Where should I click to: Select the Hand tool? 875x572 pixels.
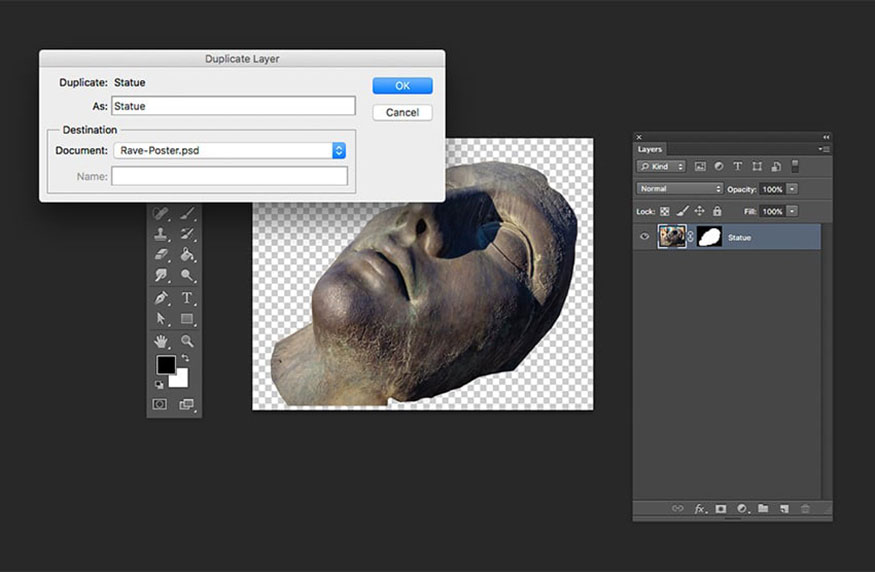(x=161, y=341)
